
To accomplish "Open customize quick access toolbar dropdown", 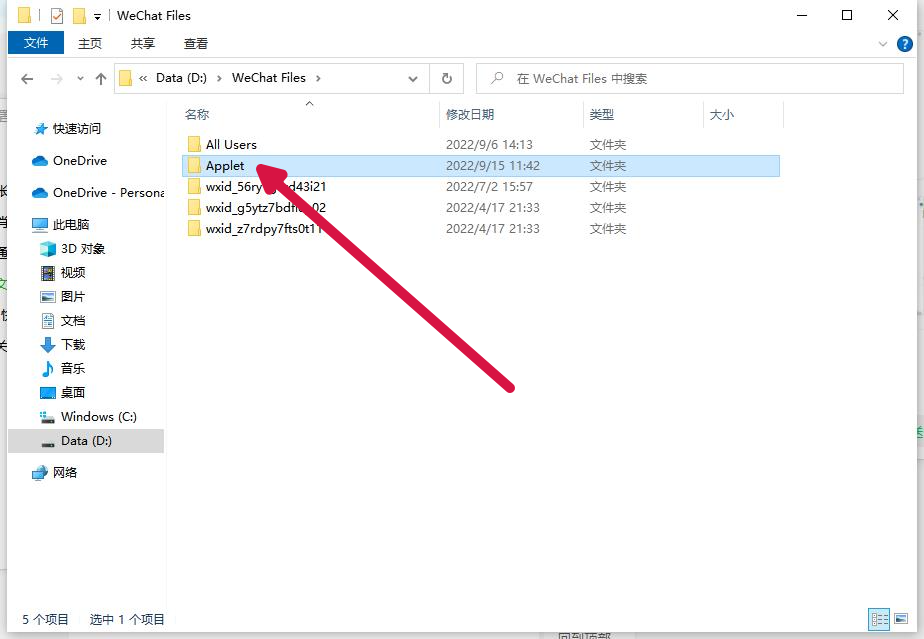I will [97, 17].
